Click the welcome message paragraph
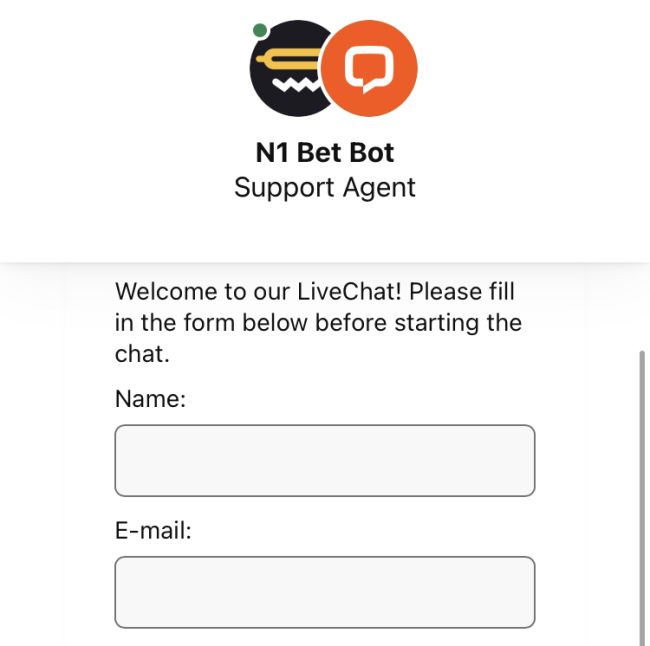650x646 pixels. tap(318, 322)
